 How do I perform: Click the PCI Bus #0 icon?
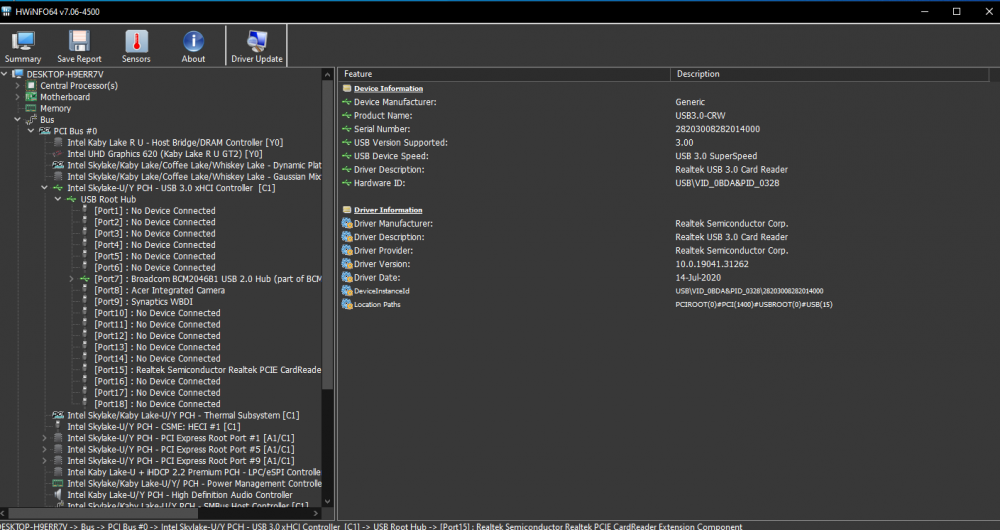[x=45, y=131]
